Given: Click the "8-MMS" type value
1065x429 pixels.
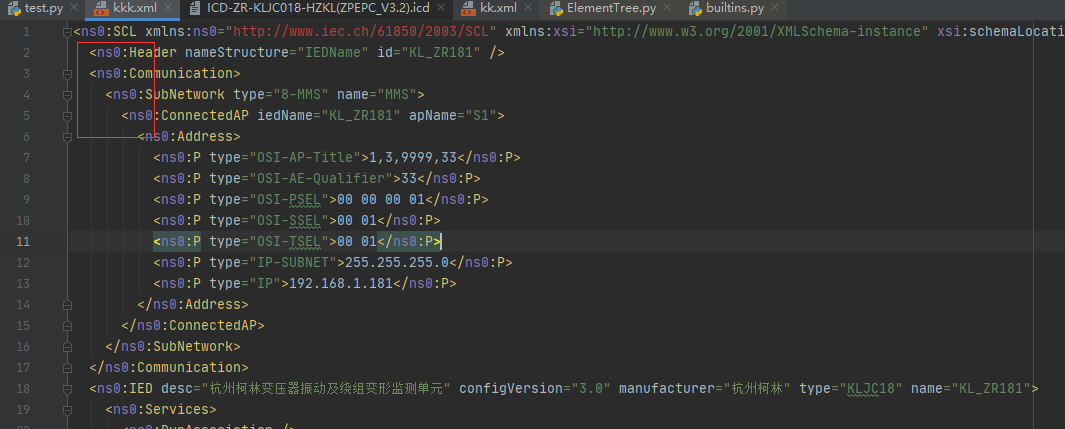Looking at the screenshot, I should pyautogui.click(x=302, y=94).
